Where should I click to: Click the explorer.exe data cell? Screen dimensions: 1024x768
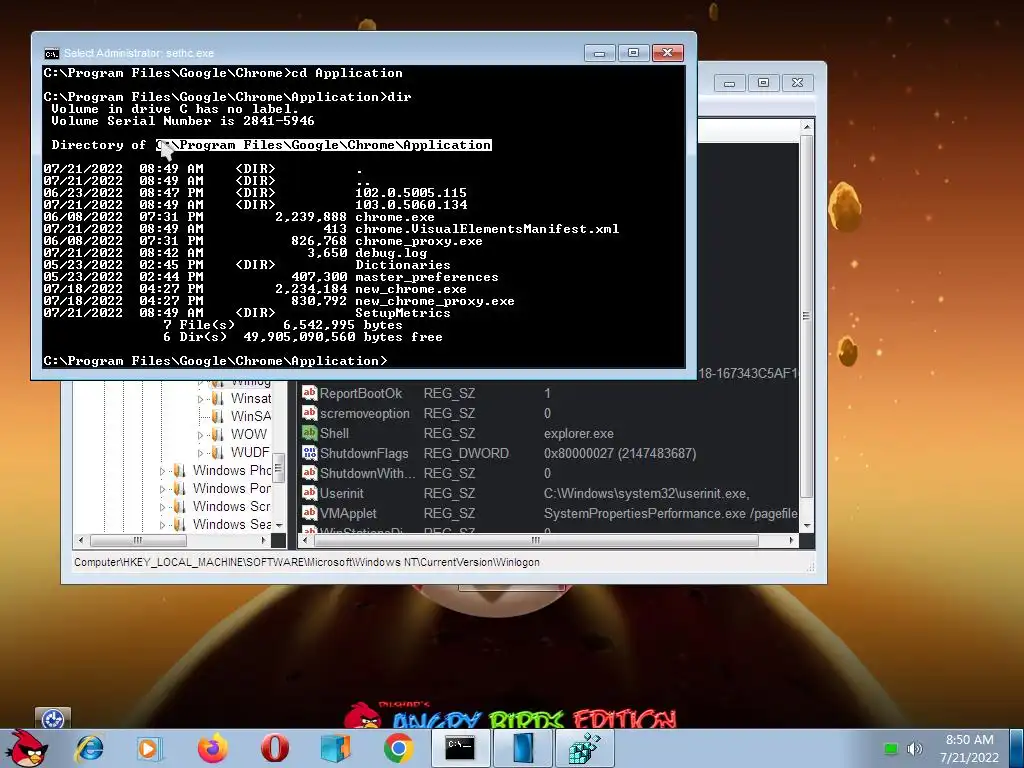[x=579, y=434]
